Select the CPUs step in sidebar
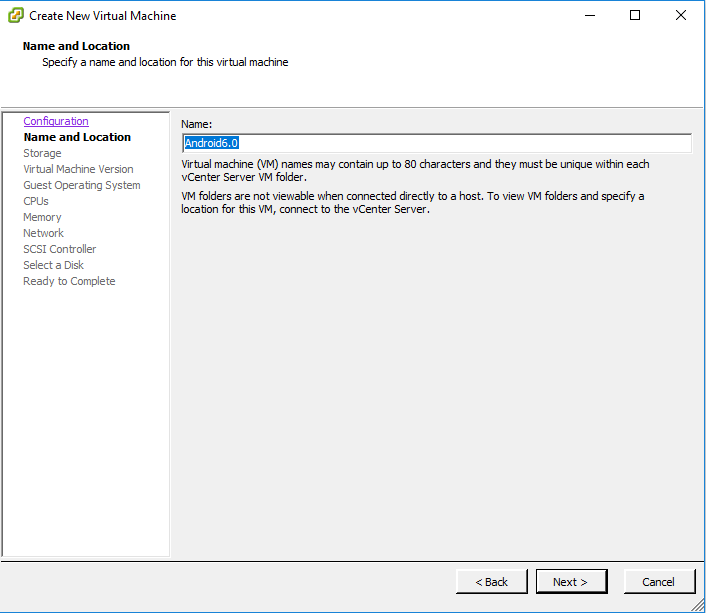The width and height of the screenshot is (706, 613). click(x=36, y=201)
